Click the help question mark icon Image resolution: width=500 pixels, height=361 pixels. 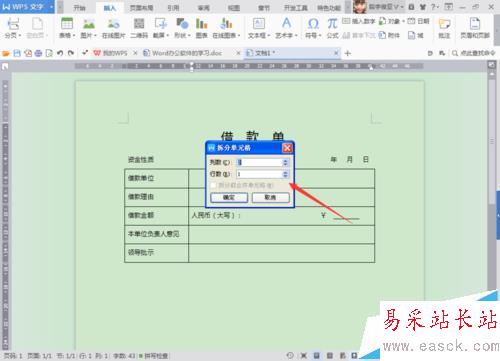pyautogui.click(x=433, y=7)
